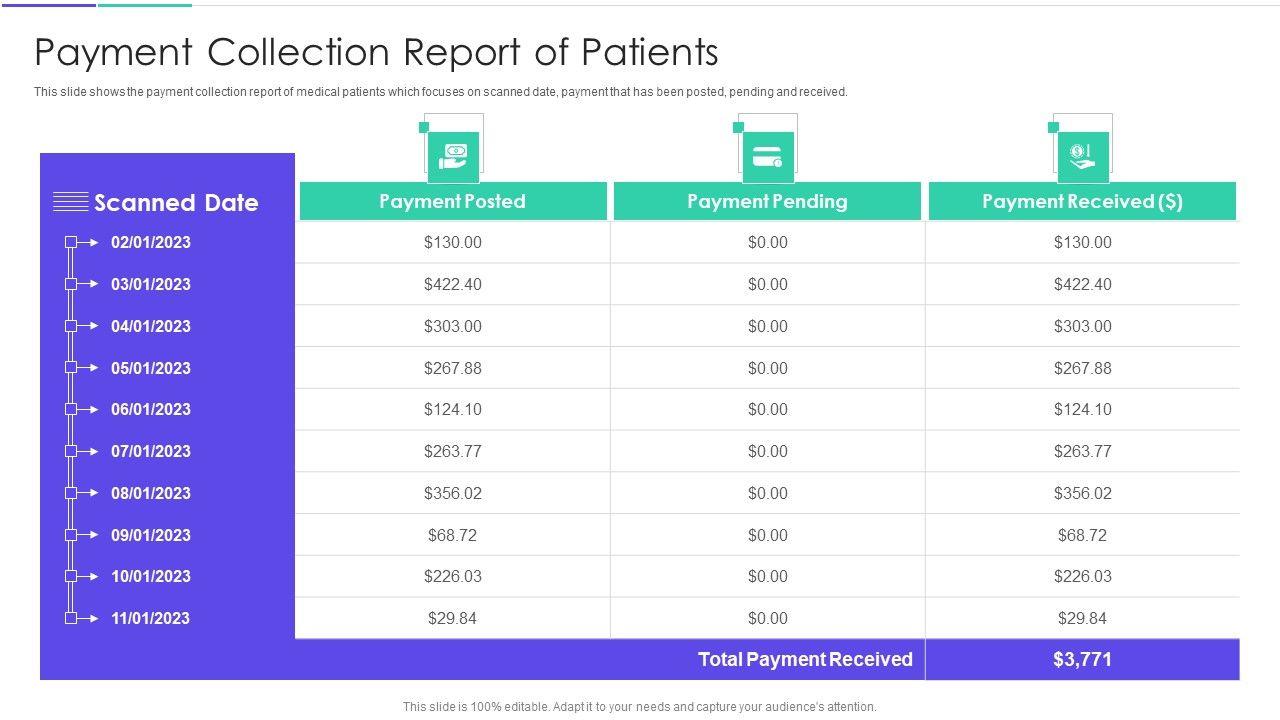
Task: Click the arrow marker next to 06/01/2023
Action: tap(82, 409)
